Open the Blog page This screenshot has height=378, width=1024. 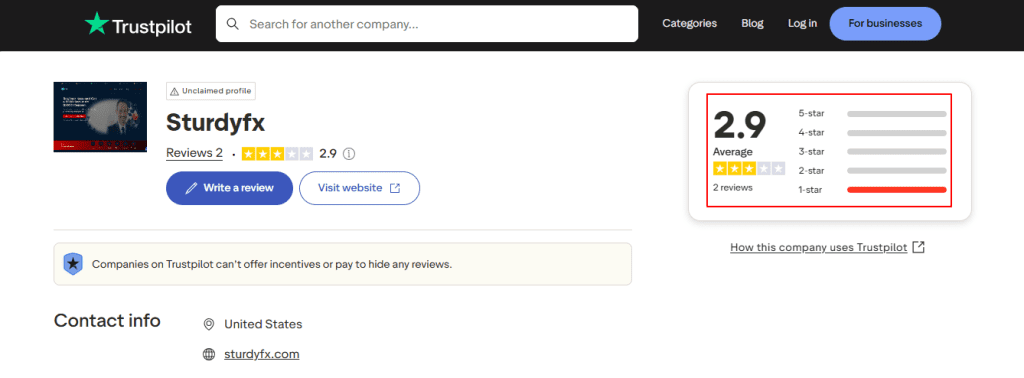[752, 24]
